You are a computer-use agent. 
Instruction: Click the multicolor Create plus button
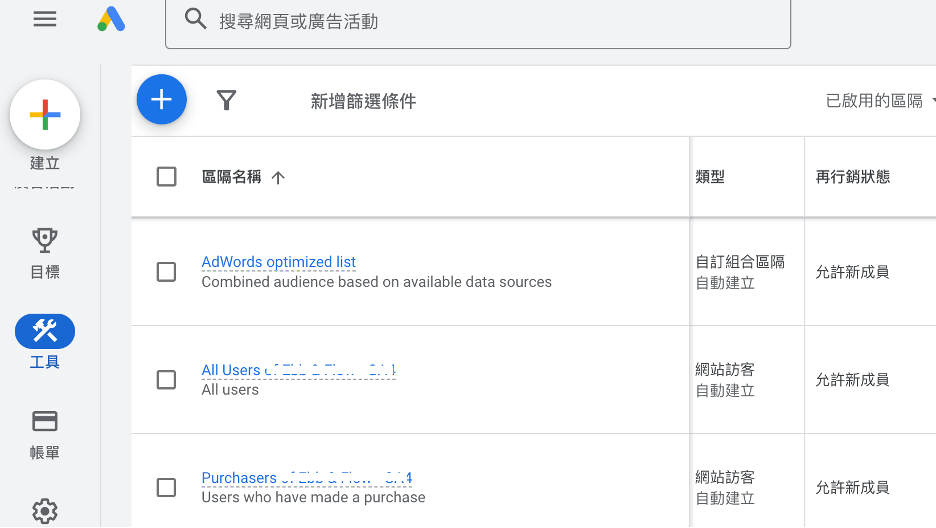(x=45, y=115)
